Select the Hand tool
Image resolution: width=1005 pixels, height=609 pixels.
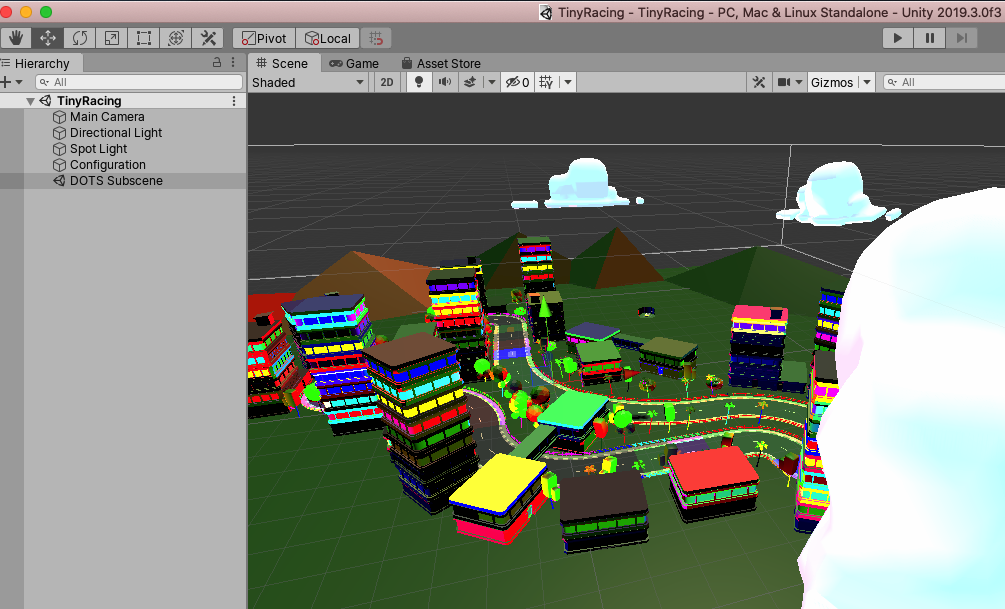click(15, 37)
